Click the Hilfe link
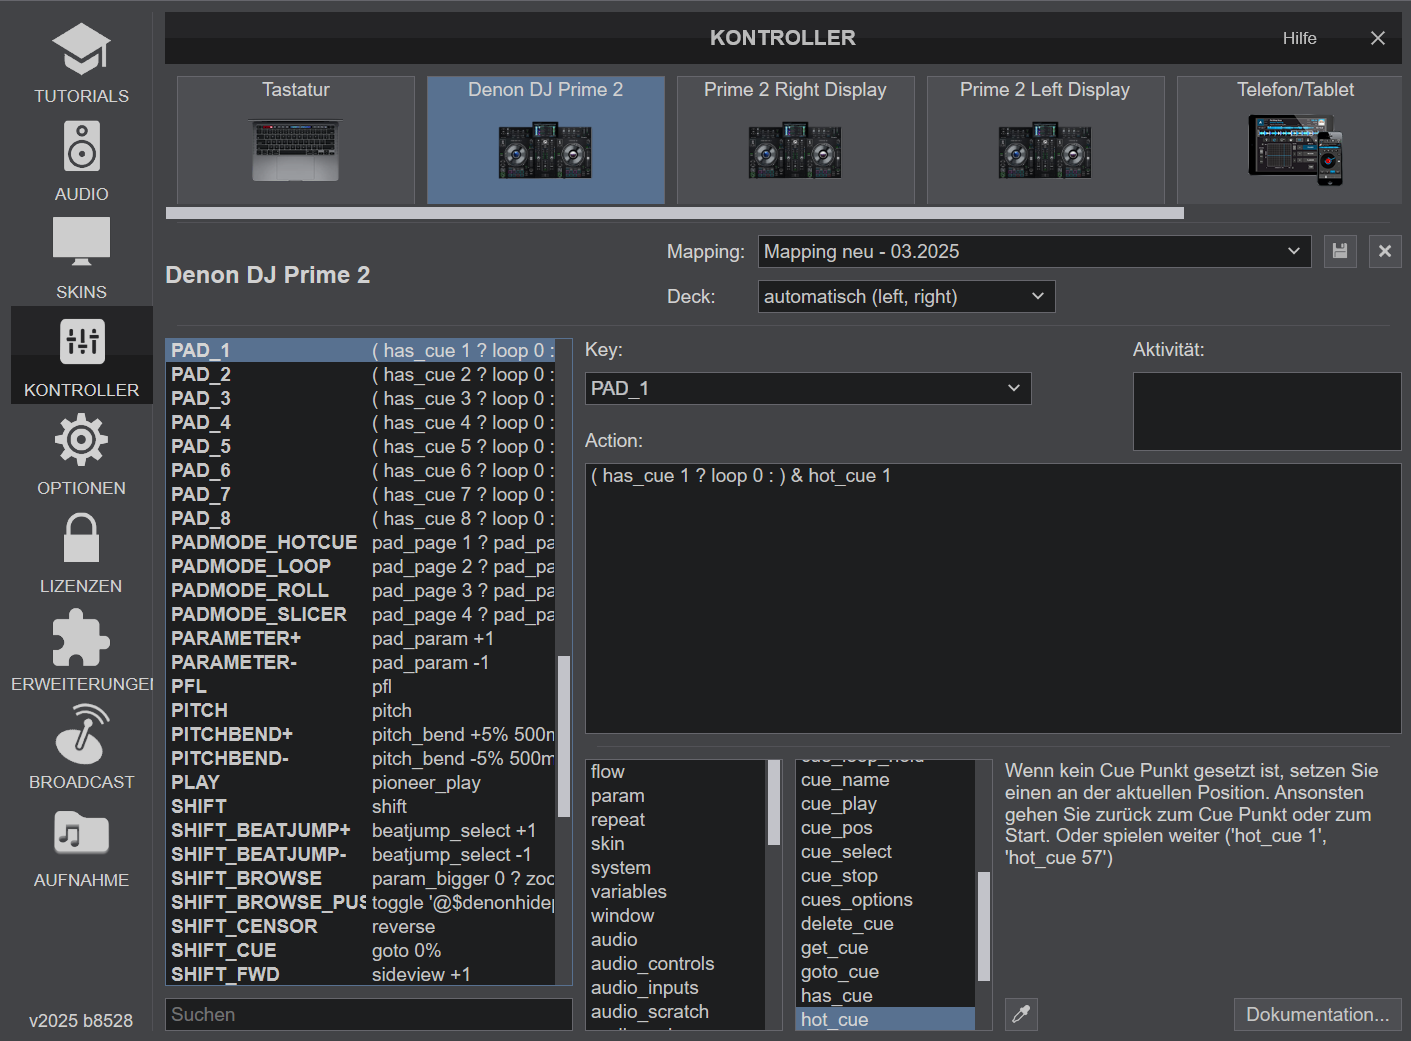 point(1299,38)
